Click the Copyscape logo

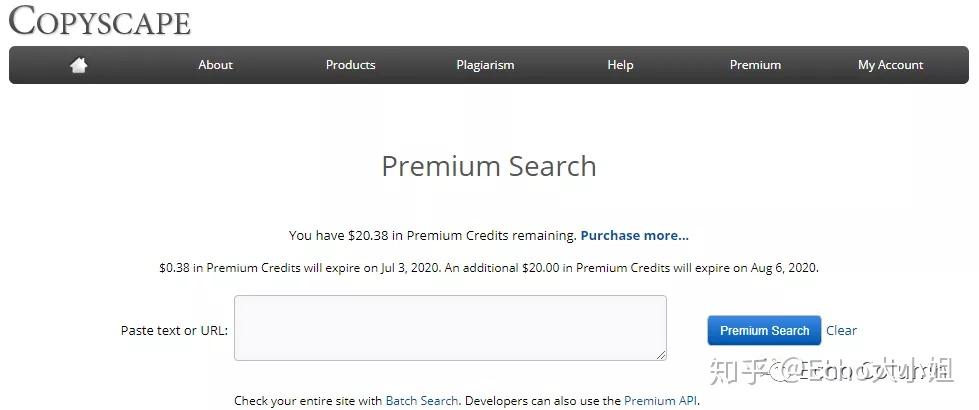[x=99, y=21]
